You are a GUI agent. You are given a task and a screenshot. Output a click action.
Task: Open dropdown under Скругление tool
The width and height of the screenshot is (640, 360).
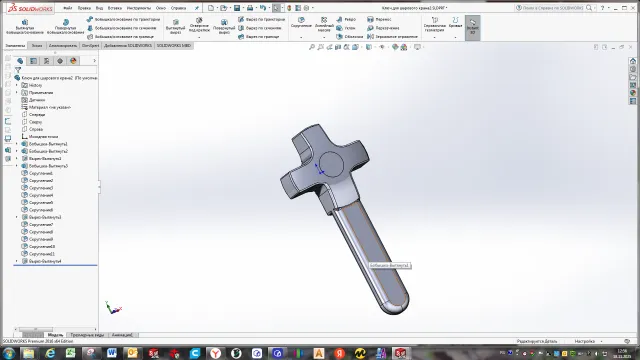point(301,38)
